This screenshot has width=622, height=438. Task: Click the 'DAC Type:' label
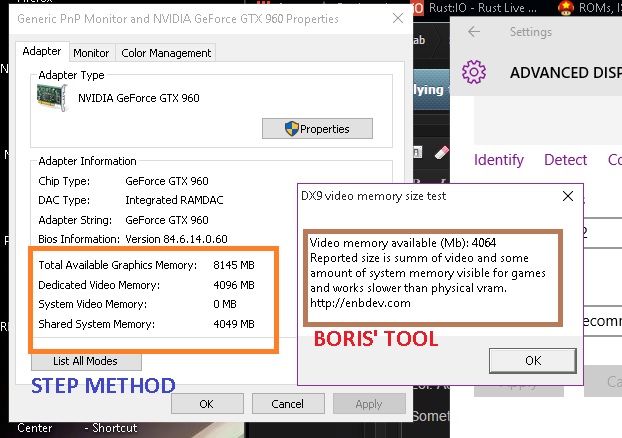tap(64, 200)
